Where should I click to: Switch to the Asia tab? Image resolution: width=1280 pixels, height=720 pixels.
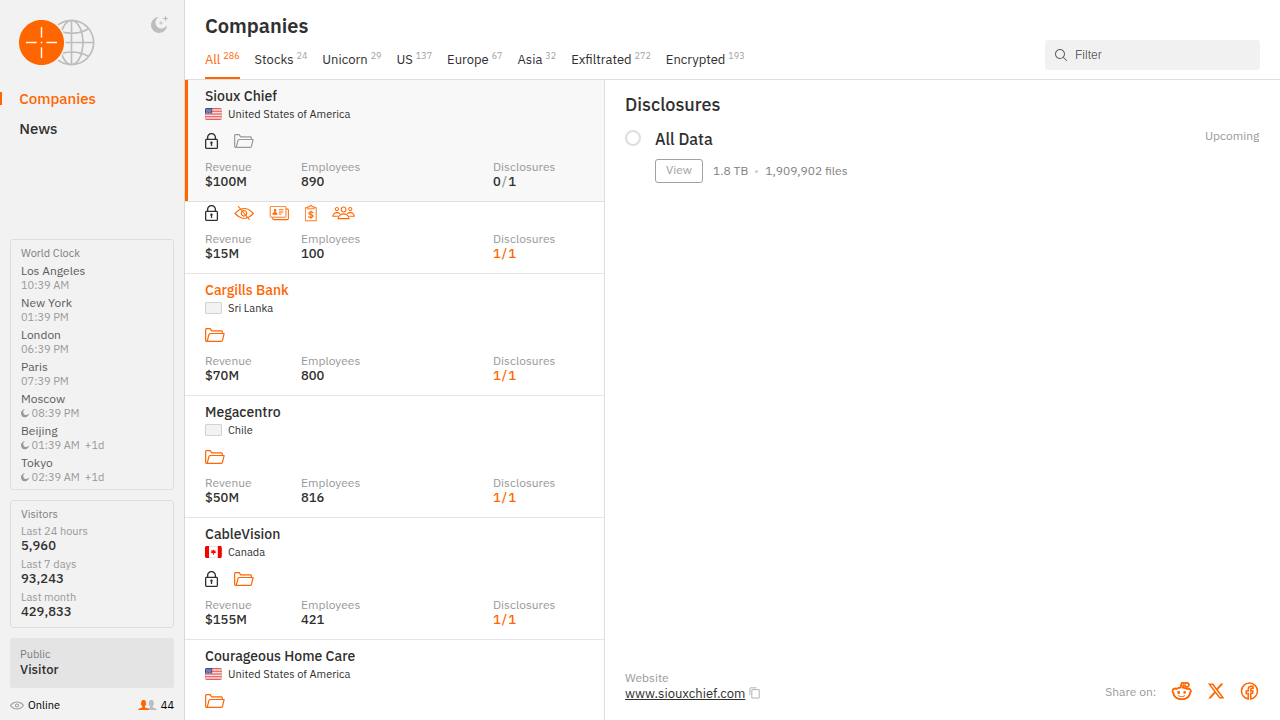[x=537, y=59]
